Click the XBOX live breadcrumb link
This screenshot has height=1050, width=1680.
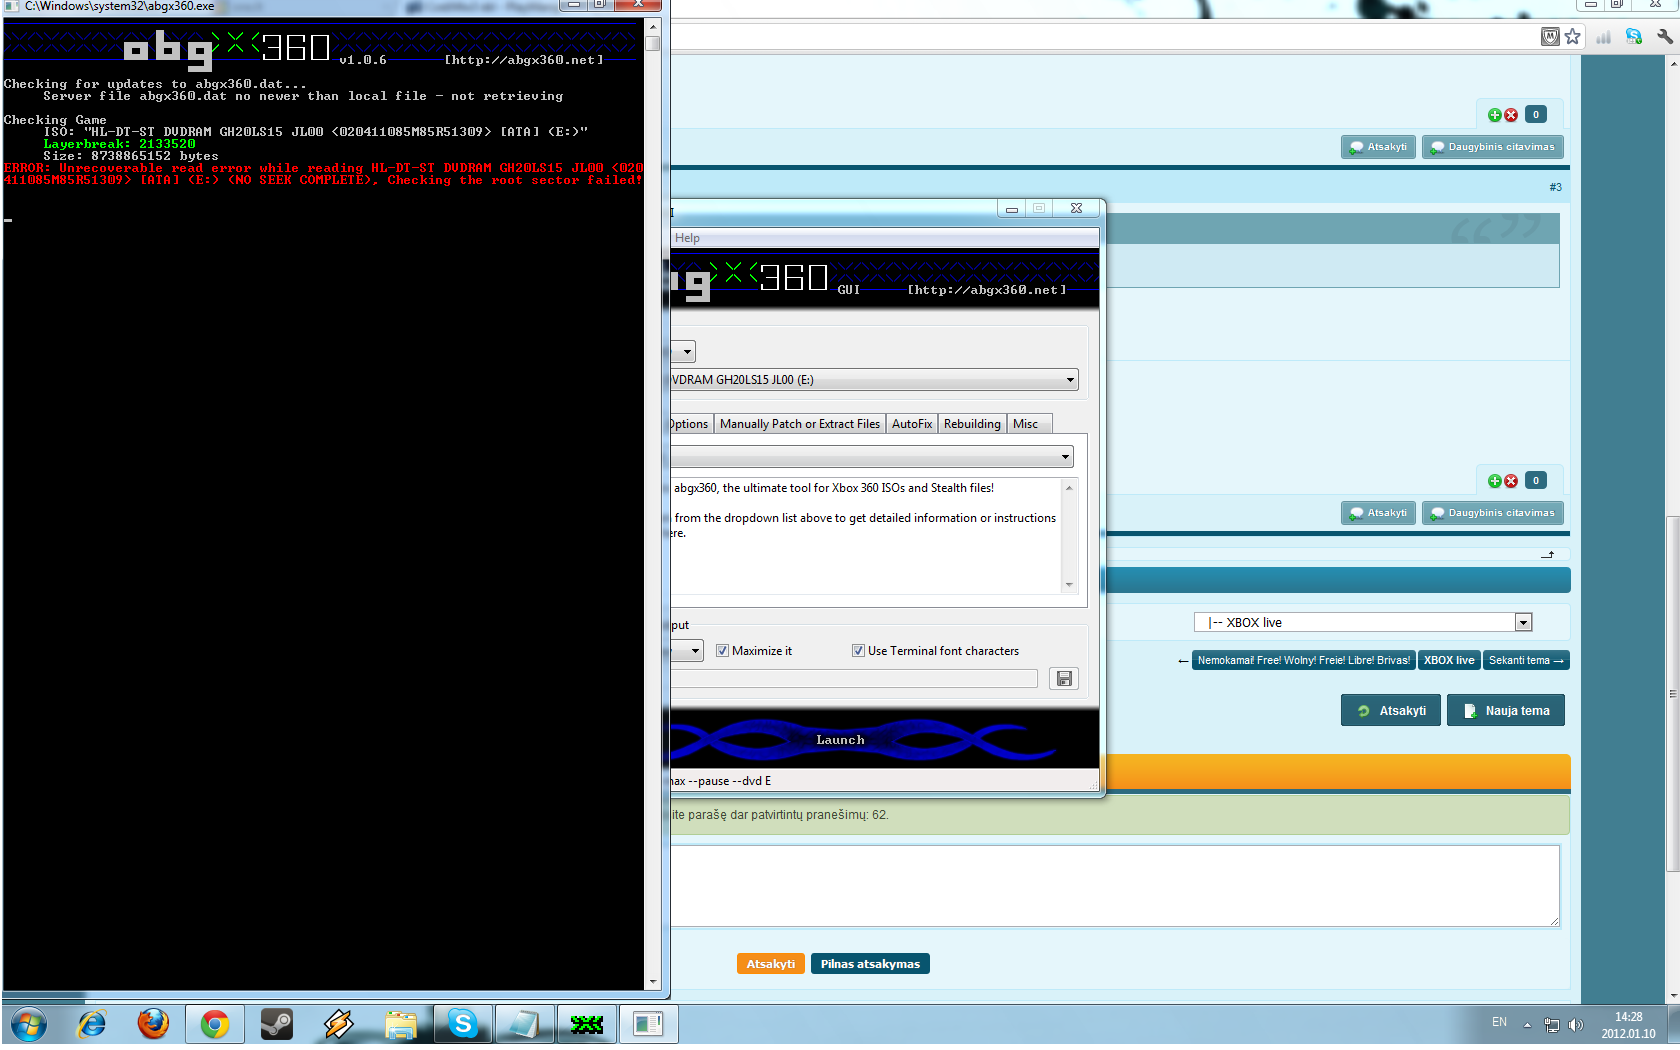pos(1449,660)
